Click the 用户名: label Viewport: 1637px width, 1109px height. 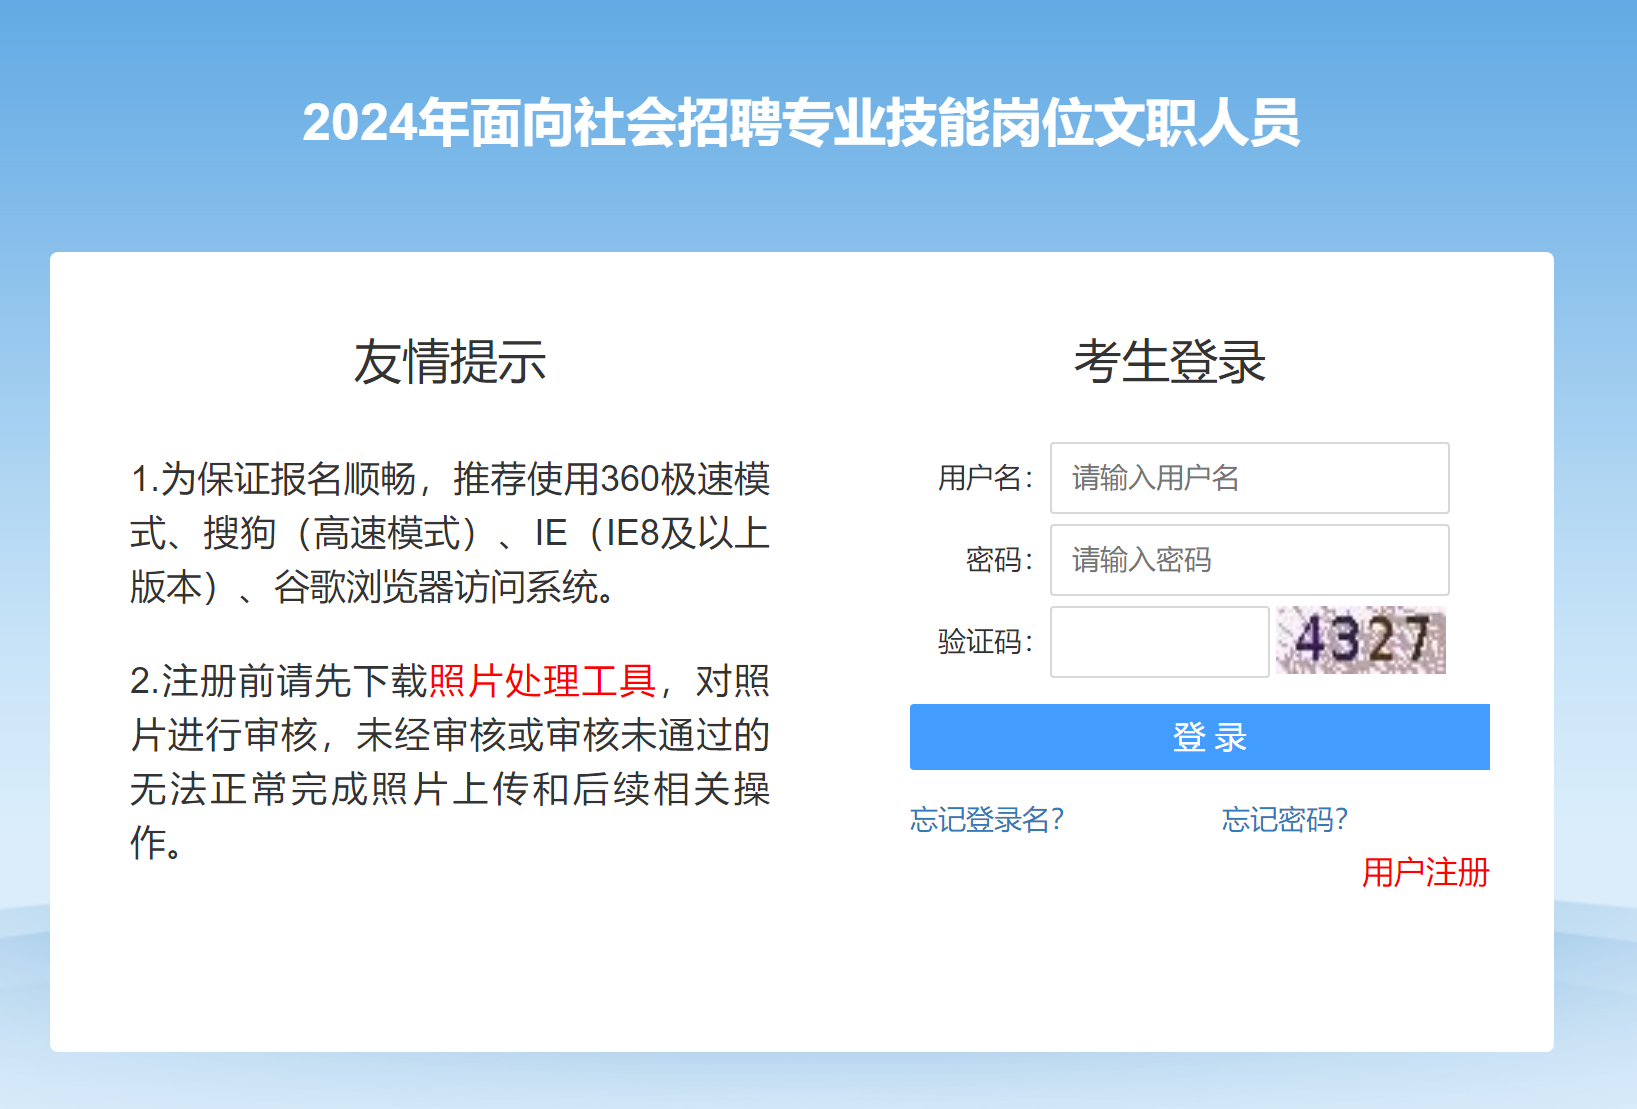(x=985, y=478)
